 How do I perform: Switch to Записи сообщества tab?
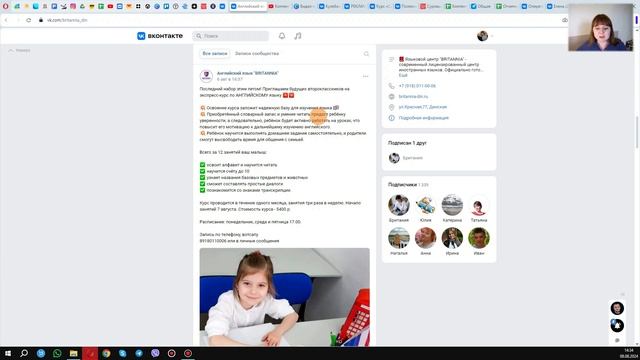(x=257, y=53)
